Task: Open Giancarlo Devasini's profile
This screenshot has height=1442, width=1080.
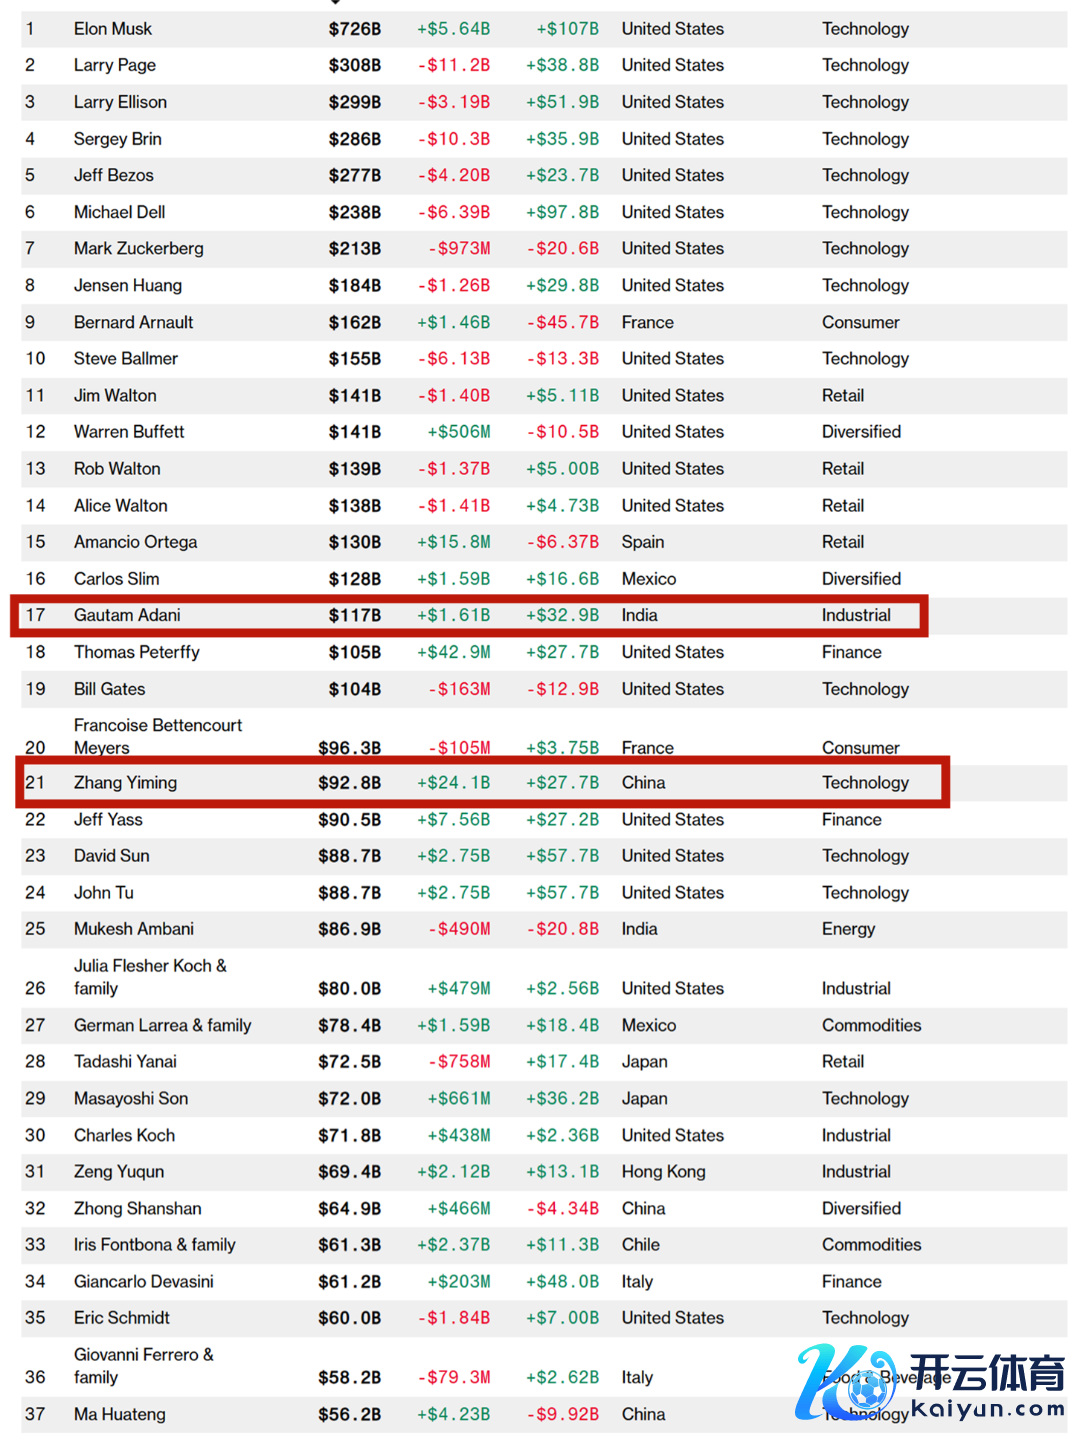Action: 144,1281
